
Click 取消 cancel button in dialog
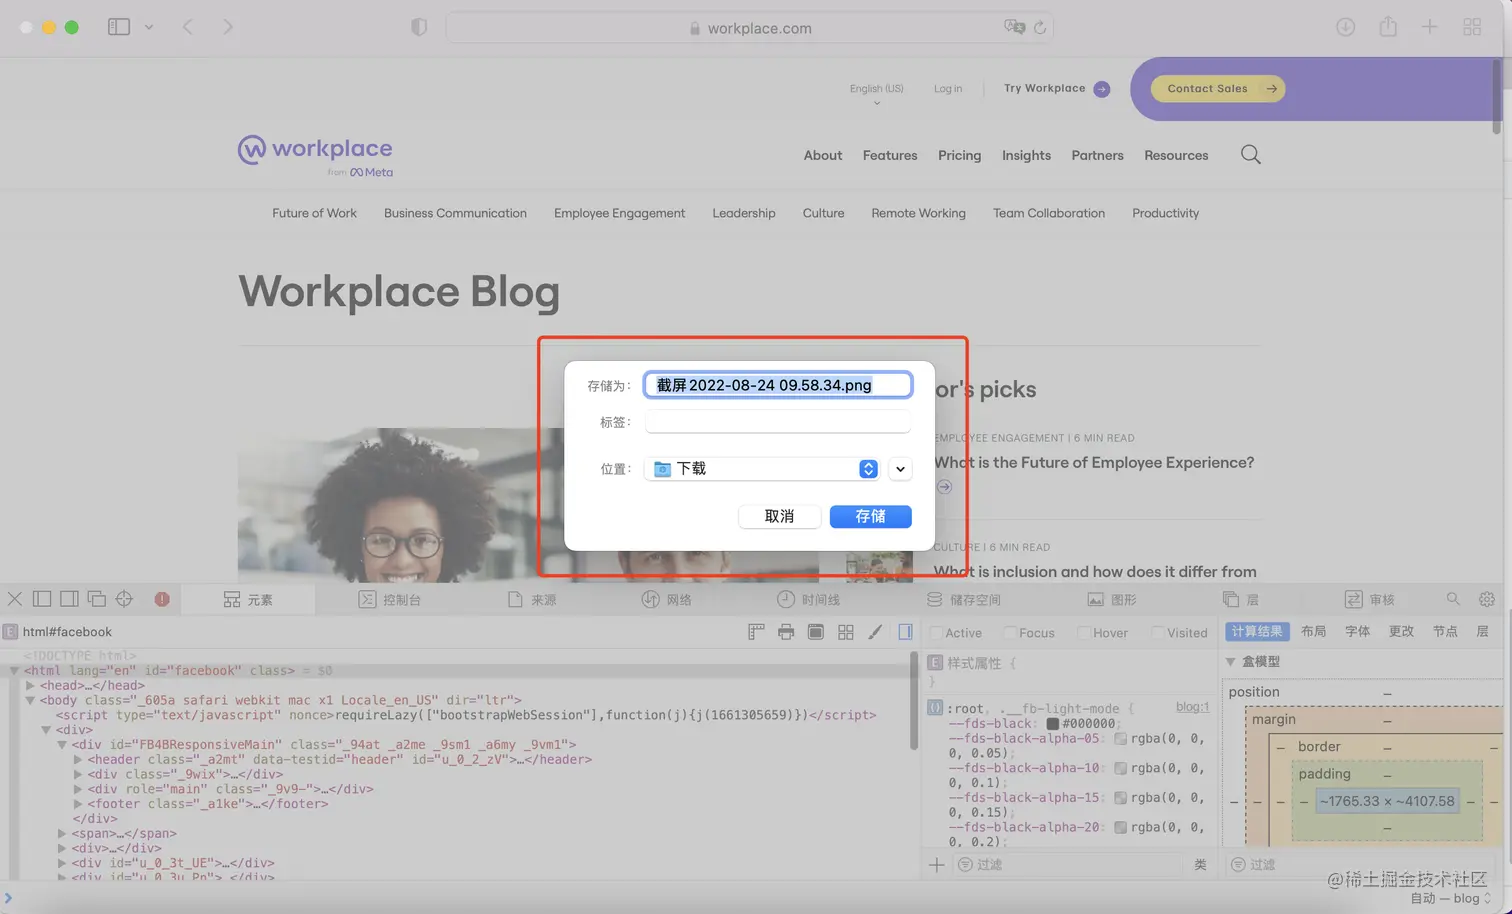click(779, 516)
